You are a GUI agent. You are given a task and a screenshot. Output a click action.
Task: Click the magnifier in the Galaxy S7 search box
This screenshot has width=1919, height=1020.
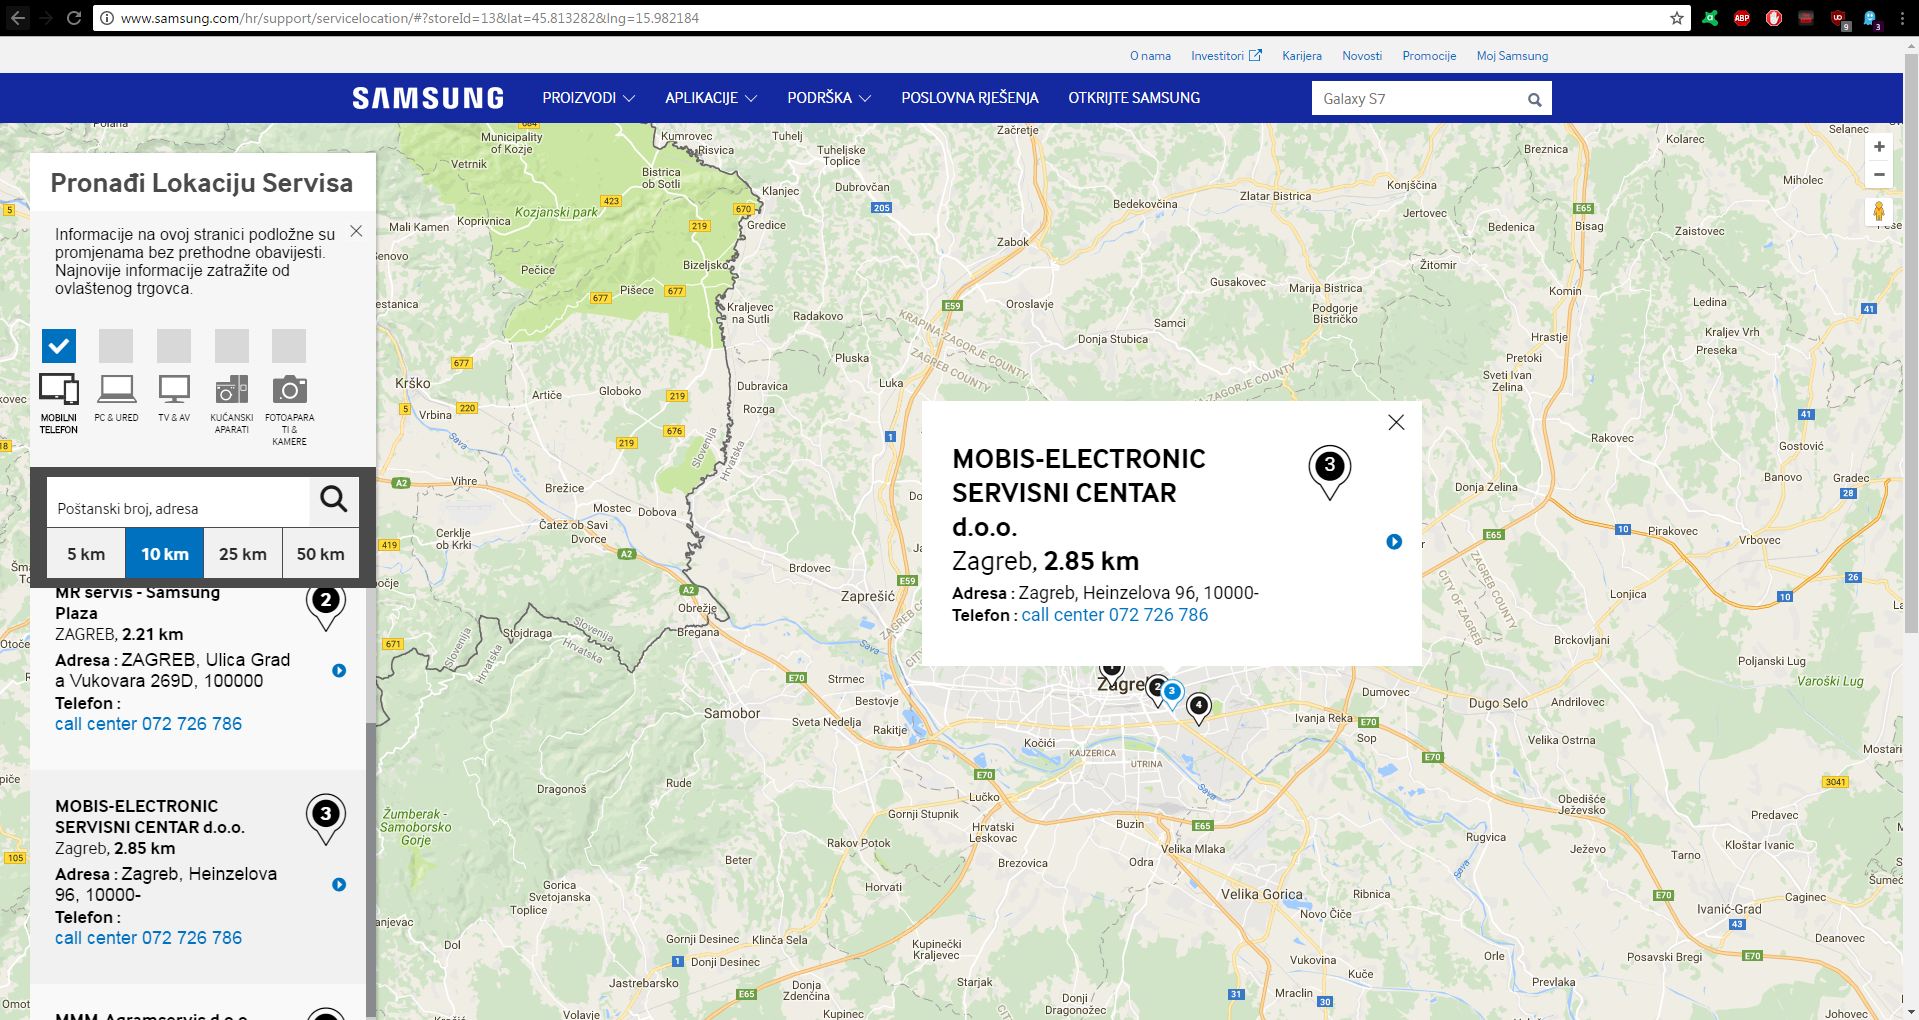(1535, 99)
